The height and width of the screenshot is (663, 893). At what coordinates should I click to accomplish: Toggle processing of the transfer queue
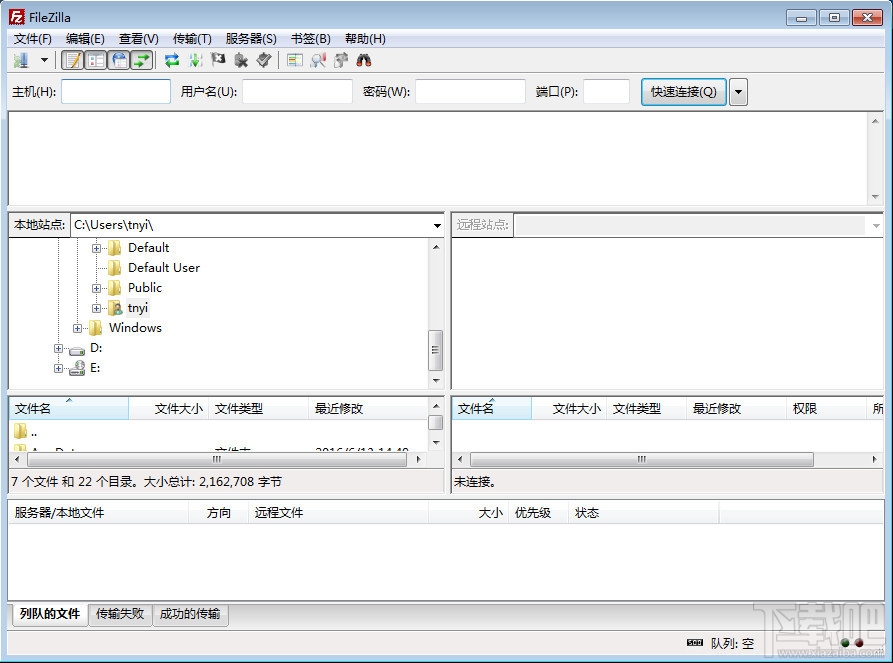coord(195,60)
